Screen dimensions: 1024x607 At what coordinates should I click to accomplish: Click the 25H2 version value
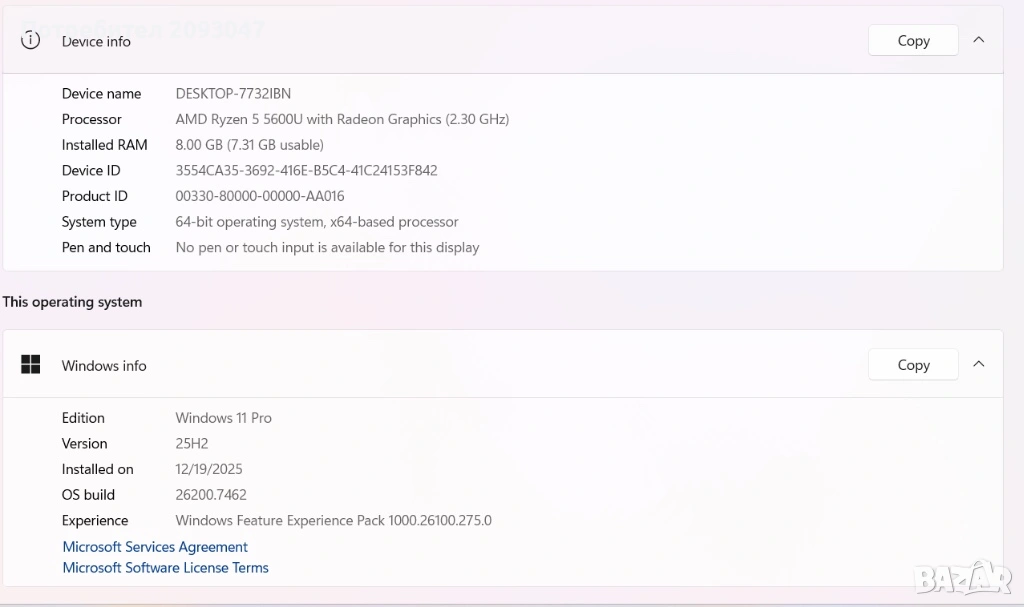(x=192, y=444)
